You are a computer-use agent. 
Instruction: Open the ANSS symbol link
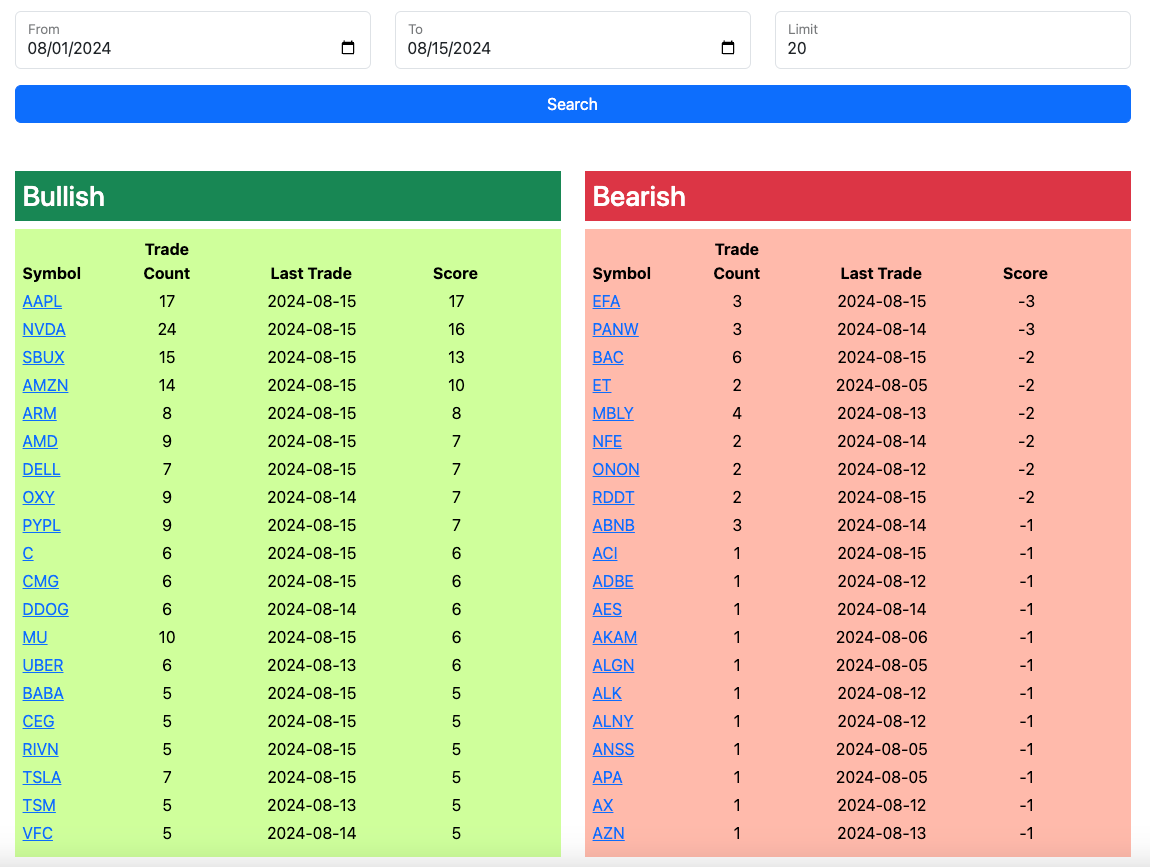tap(613, 749)
